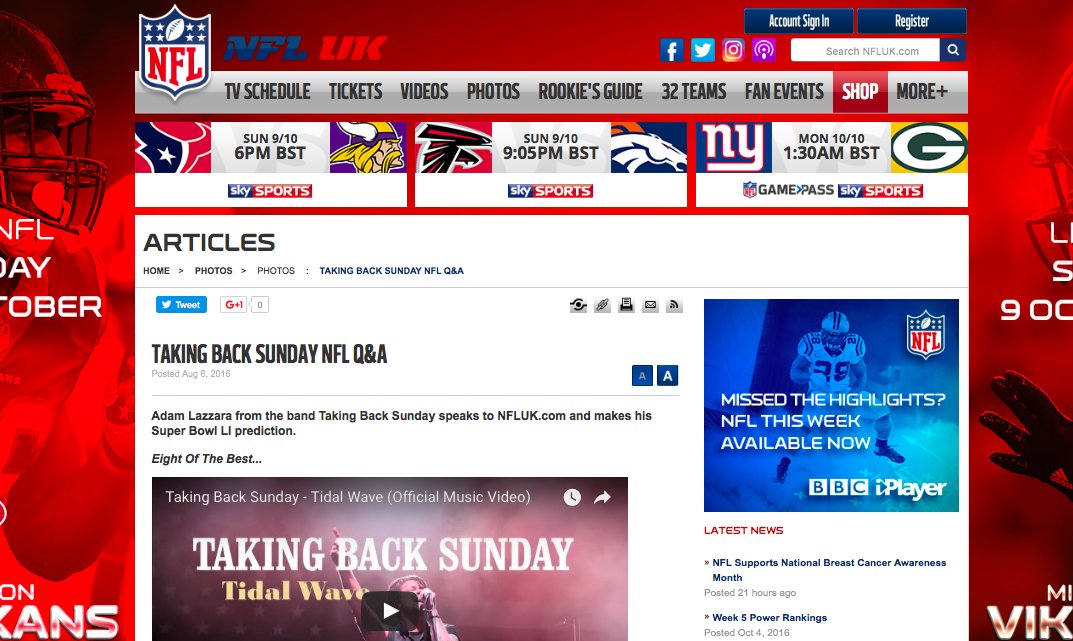Image resolution: width=1073 pixels, height=641 pixels.
Task: Submit search with the magnifier icon
Action: (x=953, y=50)
